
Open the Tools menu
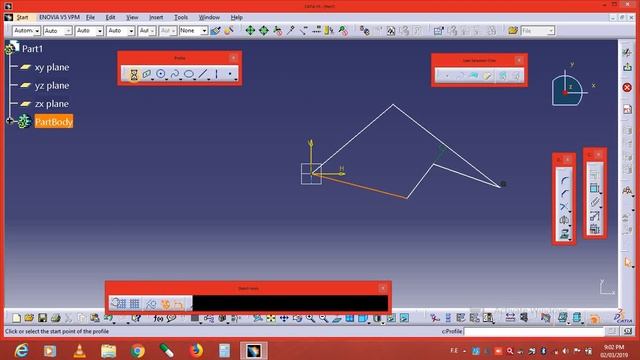click(181, 18)
